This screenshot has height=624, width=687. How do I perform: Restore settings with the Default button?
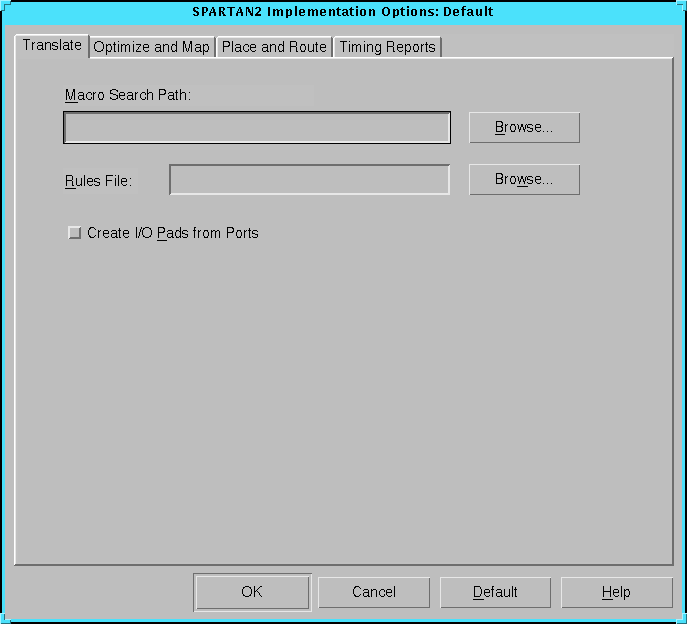495,592
